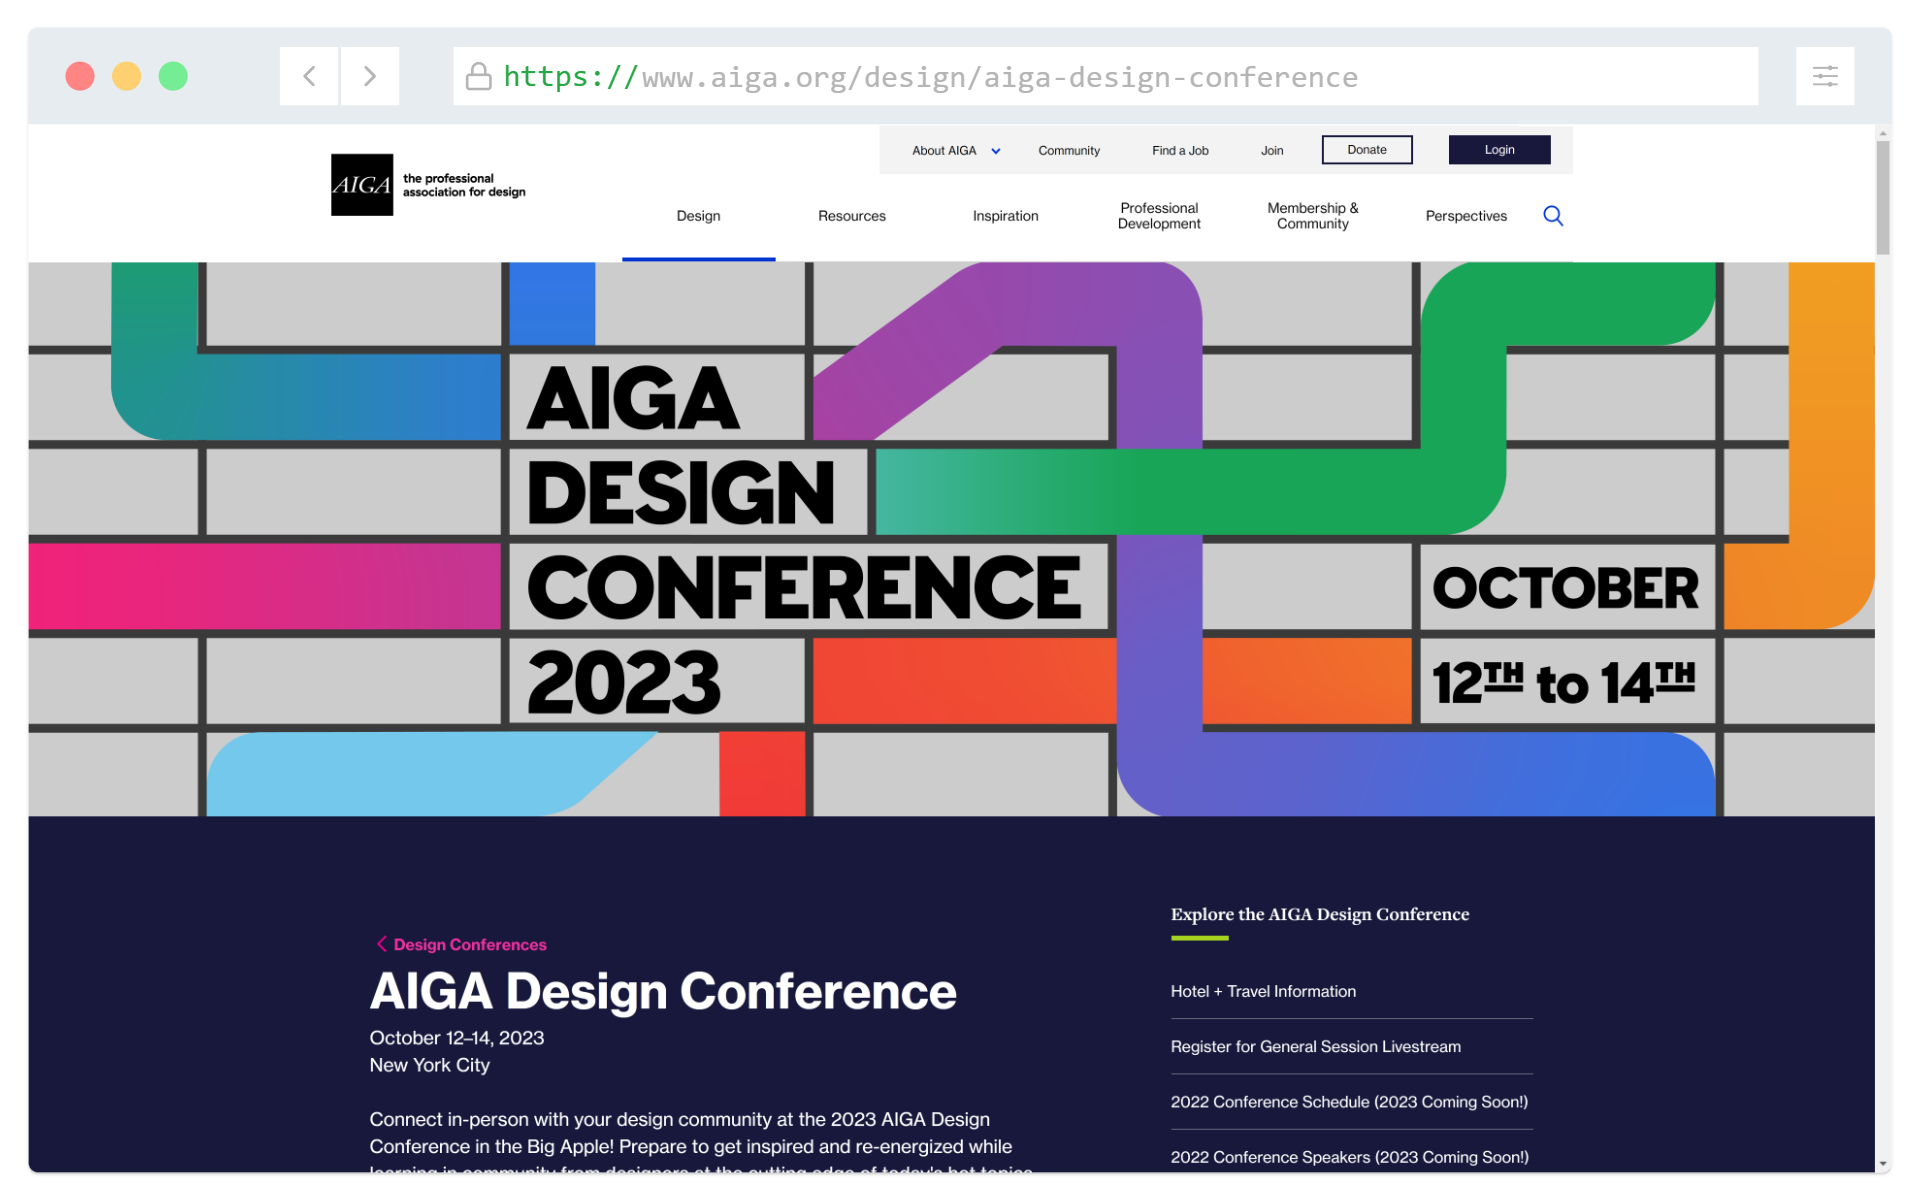
Task: Open the browser settings sliders icon
Action: 1825,76
